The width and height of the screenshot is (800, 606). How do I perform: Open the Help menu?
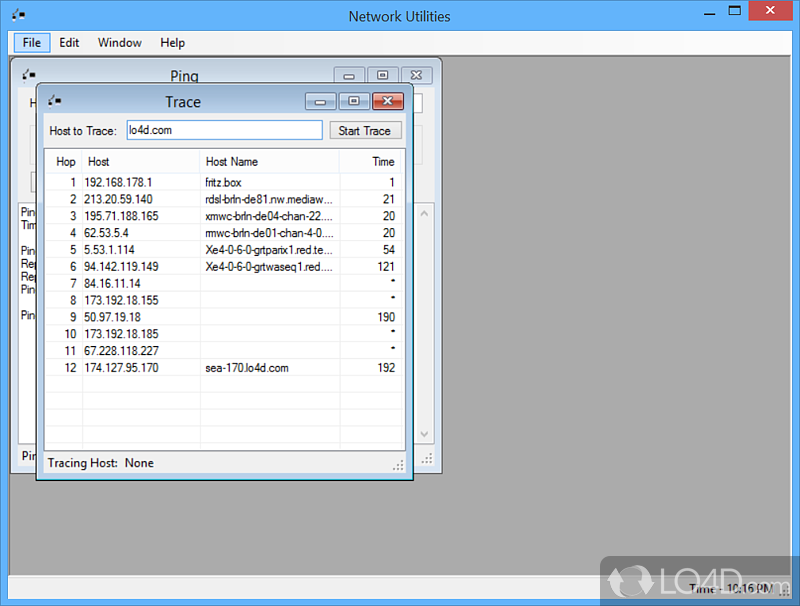click(172, 43)
